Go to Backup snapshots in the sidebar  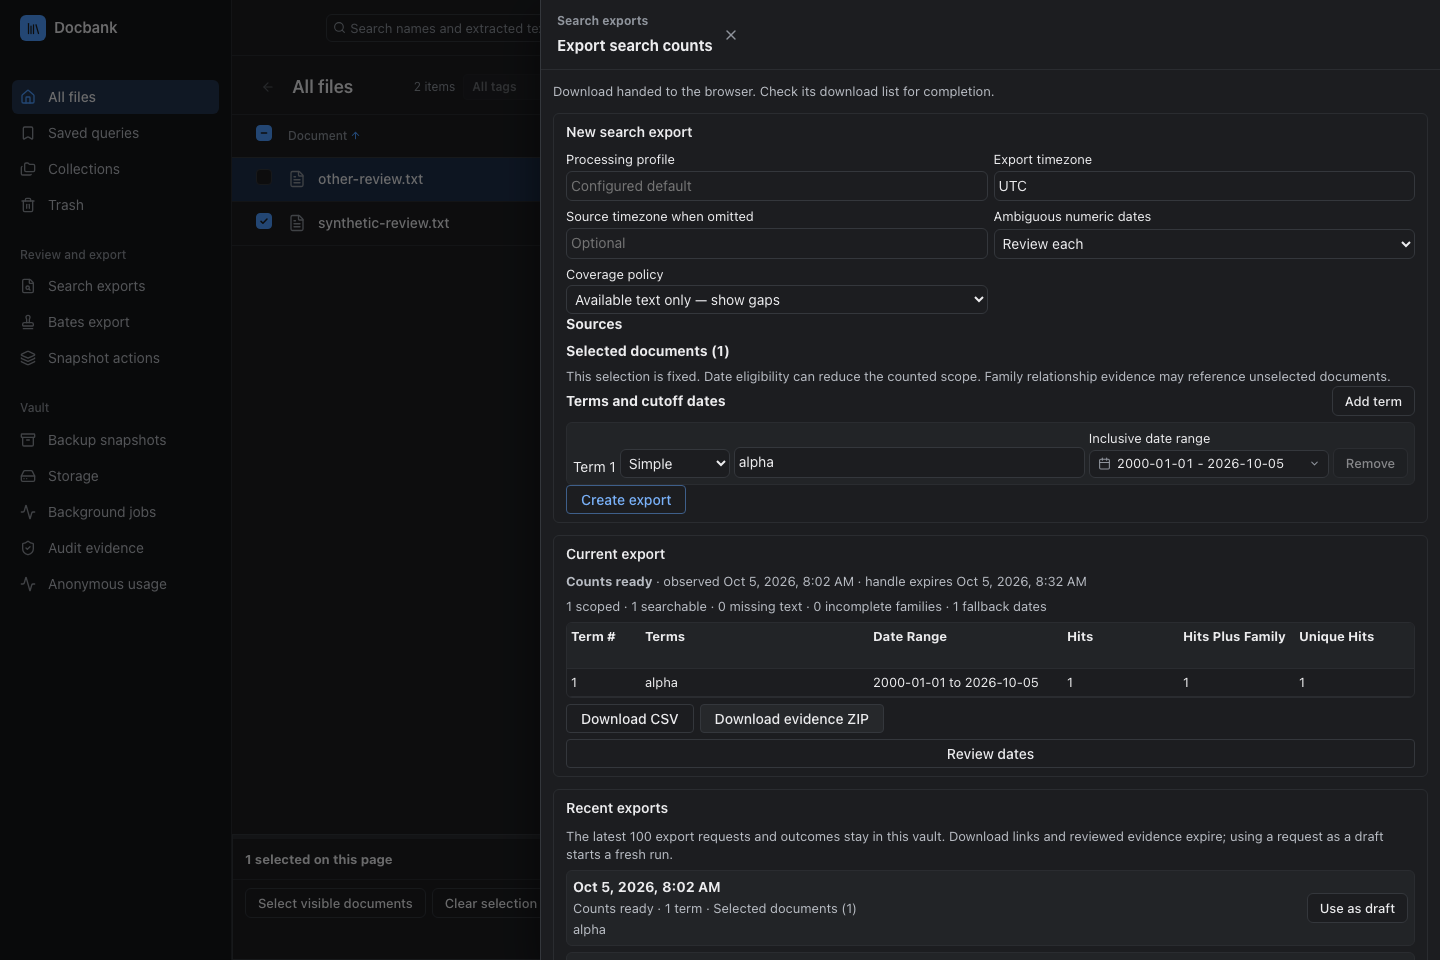[115, 440]
